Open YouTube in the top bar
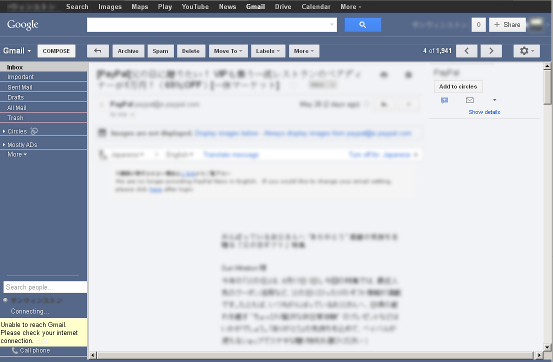The image size is (553, 362). [x=195, y=7]
